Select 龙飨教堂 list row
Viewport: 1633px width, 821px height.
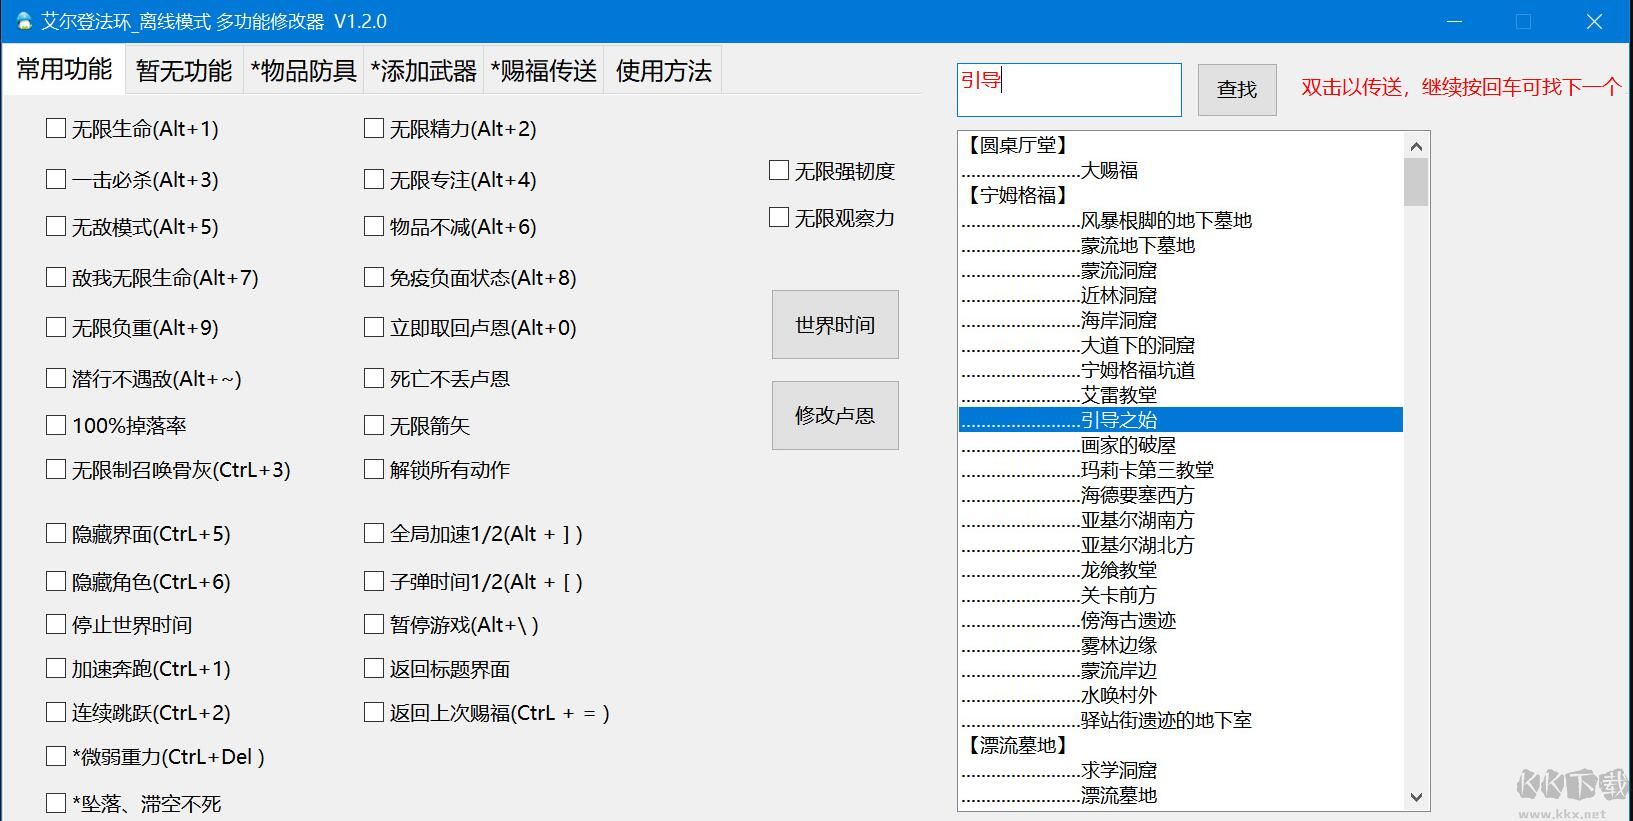tap(1181, 570)
